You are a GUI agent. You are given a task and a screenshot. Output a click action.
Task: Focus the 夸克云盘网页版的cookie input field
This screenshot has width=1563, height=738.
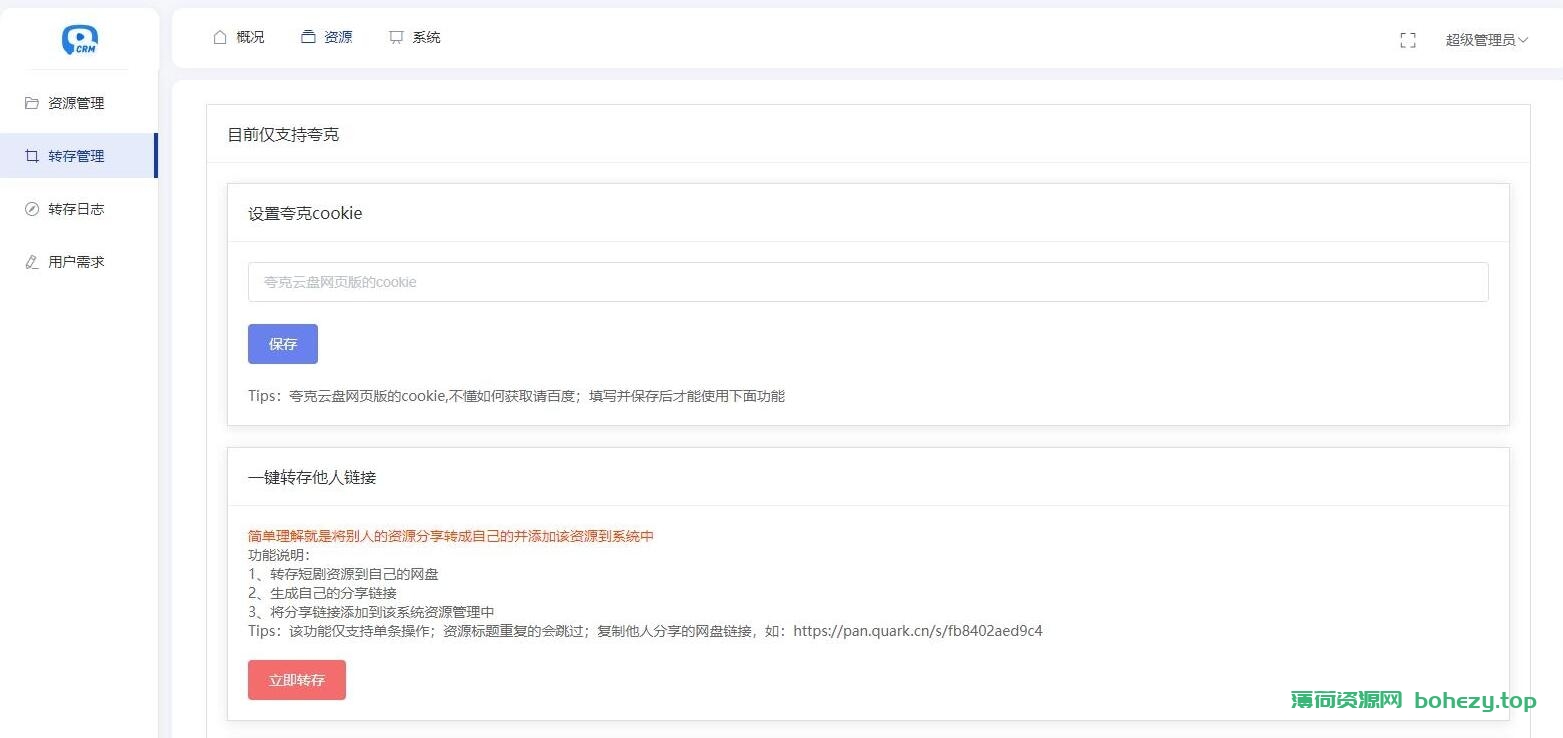tap(868, 282)
